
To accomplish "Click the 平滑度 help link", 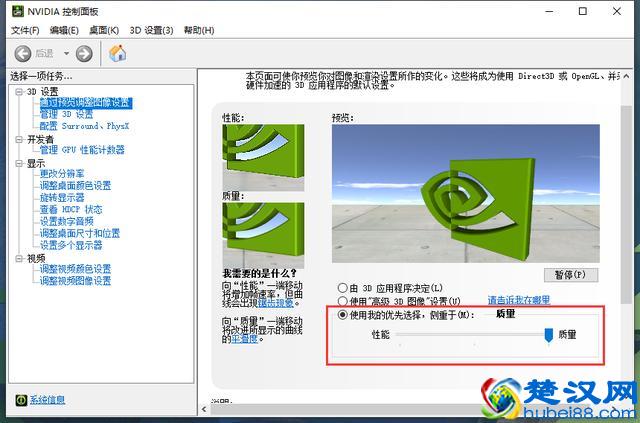I will [244, 339].
